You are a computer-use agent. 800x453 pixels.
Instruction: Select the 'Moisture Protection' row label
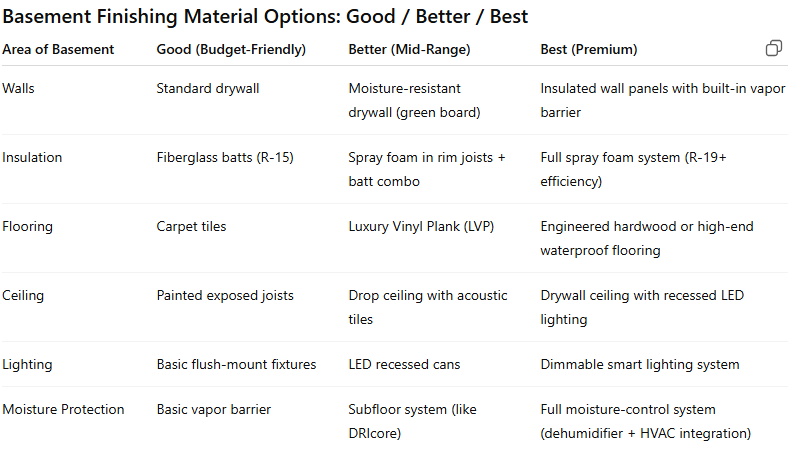(x=63, y=409)
